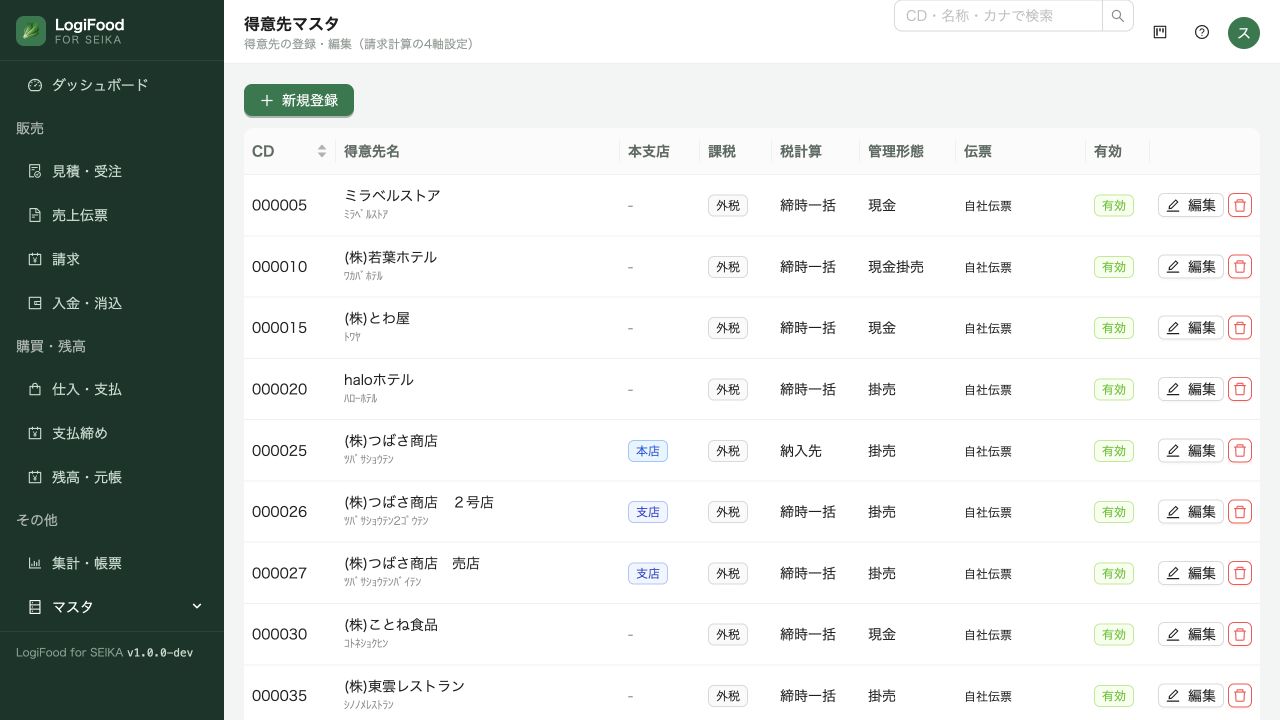This screenshot has width=1280, height=720.
Task: Edit row 000027 つばさ商店 売店
Action: pyautogui.click(x=1191, y=573)
